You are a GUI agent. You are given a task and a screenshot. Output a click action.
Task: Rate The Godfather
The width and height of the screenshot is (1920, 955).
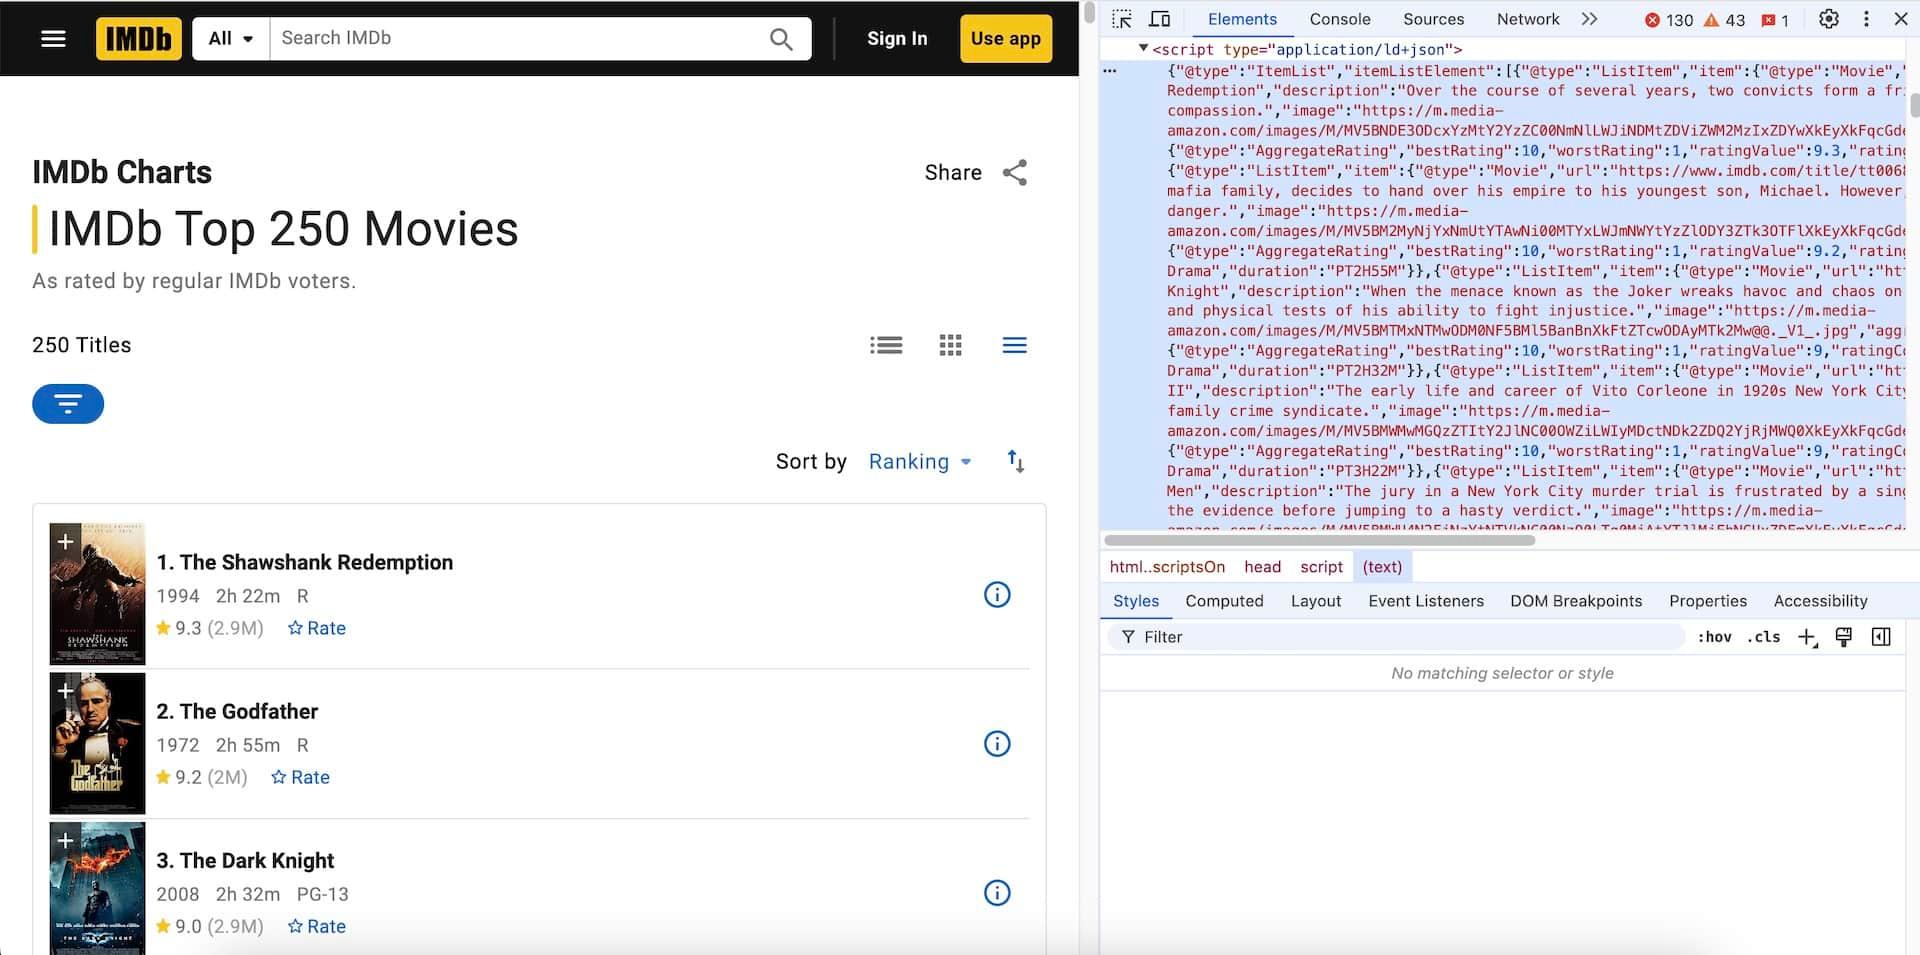[x=300, y=777]
